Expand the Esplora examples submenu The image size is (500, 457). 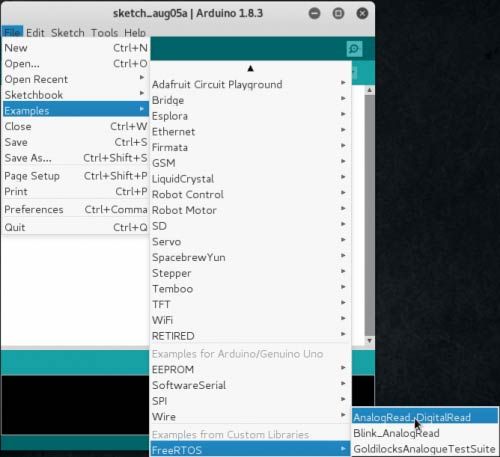[x=250, y=116]
